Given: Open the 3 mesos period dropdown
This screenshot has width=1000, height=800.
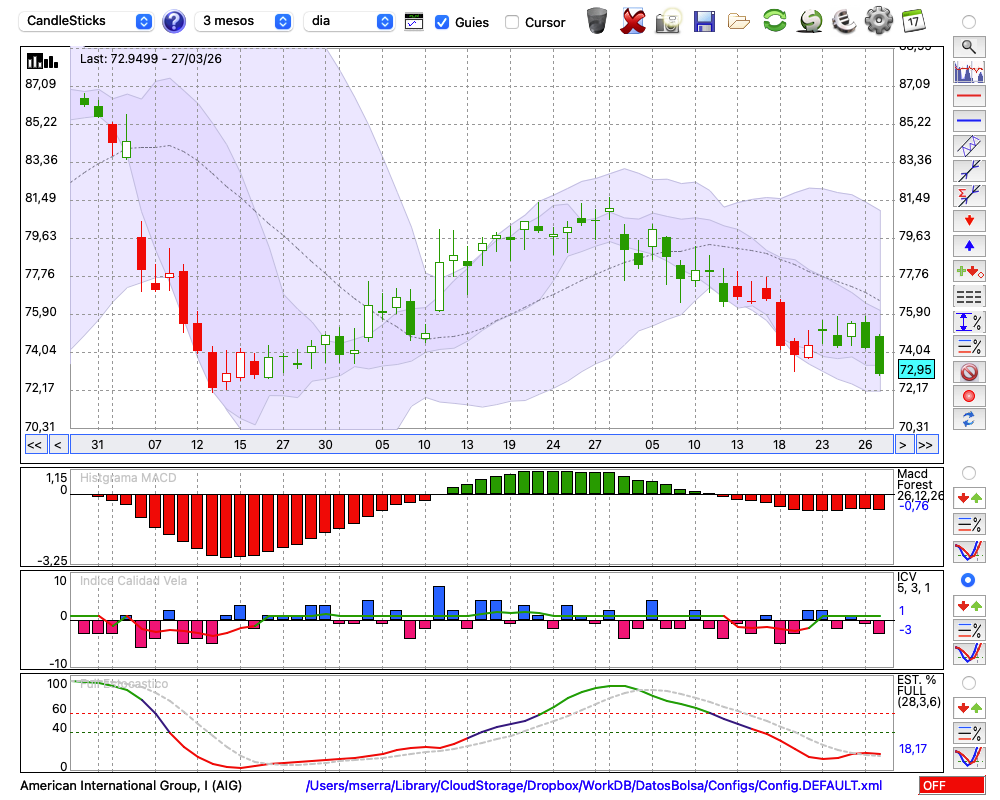Looking at the screenshot, I should [245, 21].
